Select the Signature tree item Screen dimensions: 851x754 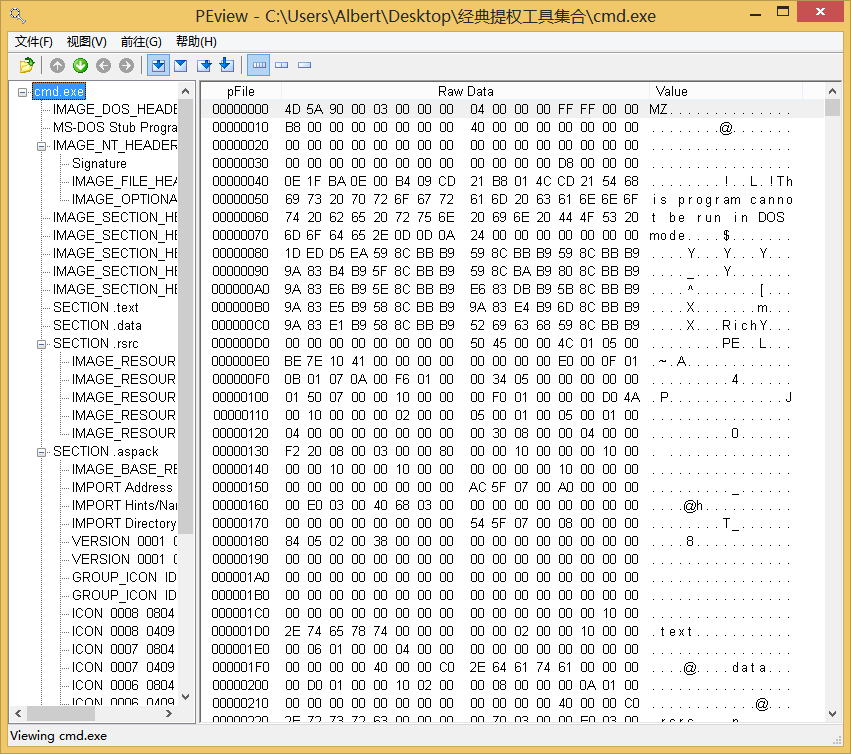(x=99, y=163)
